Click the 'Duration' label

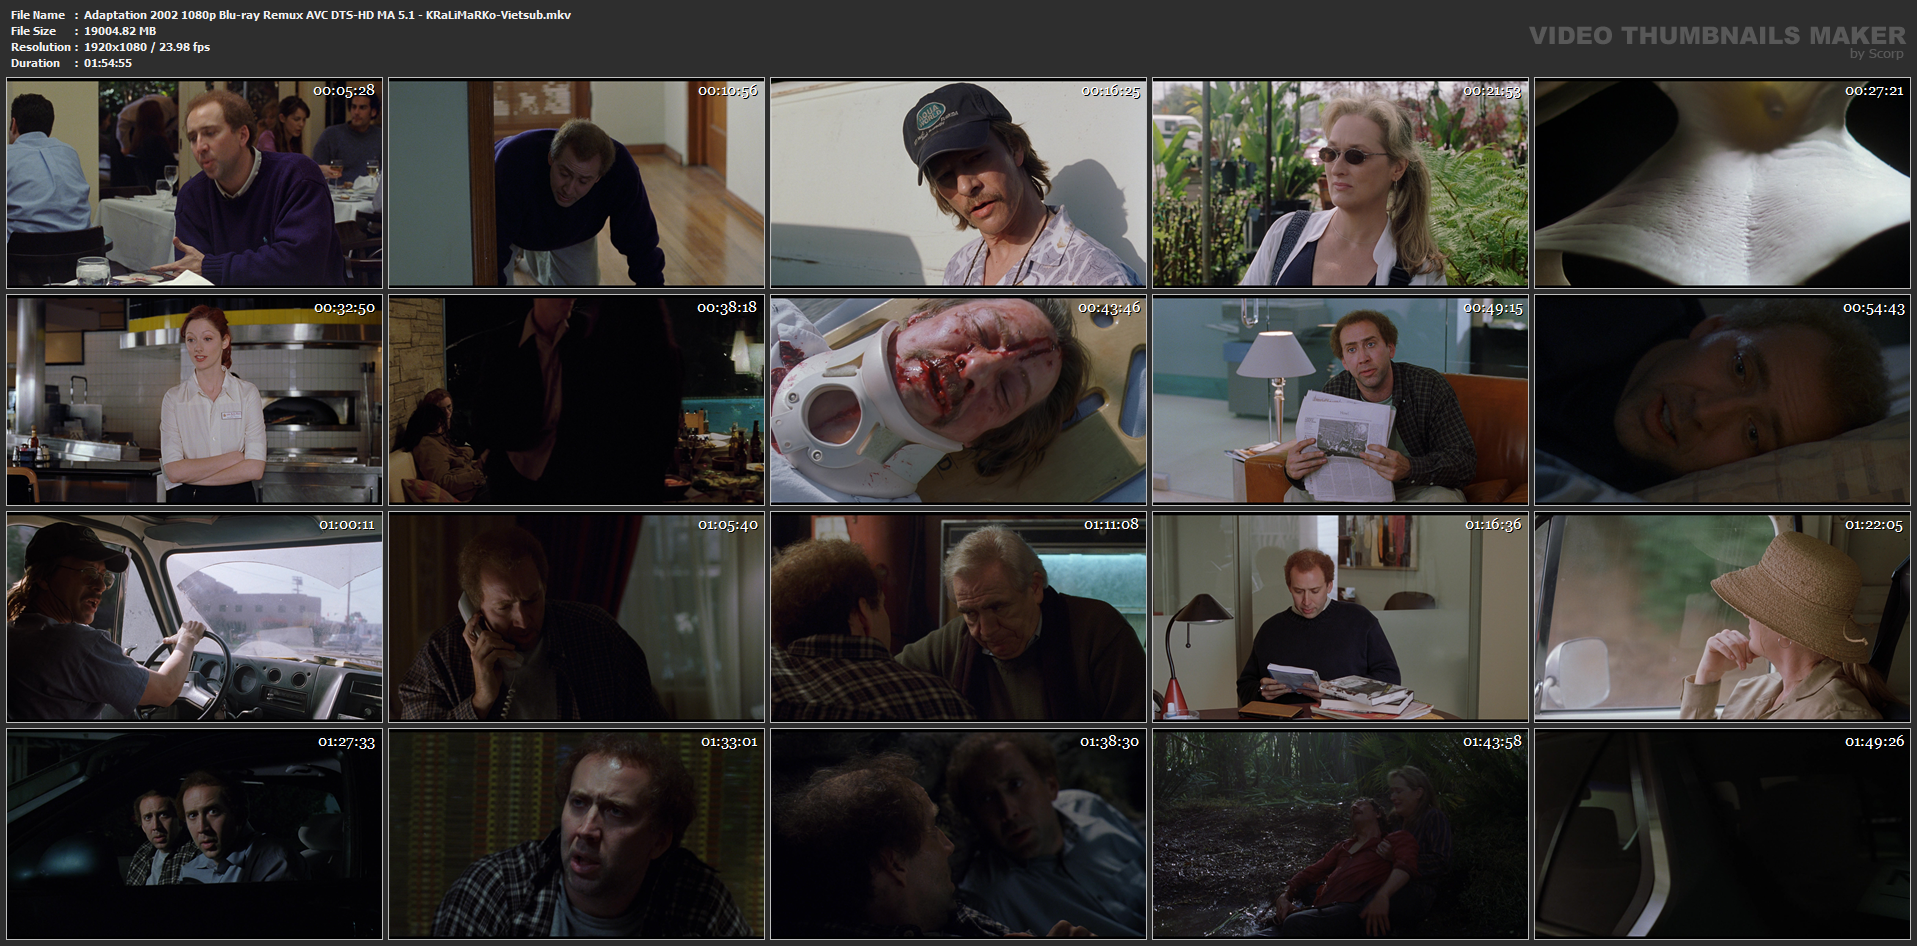pyautogui.click(x=36, y=63)
